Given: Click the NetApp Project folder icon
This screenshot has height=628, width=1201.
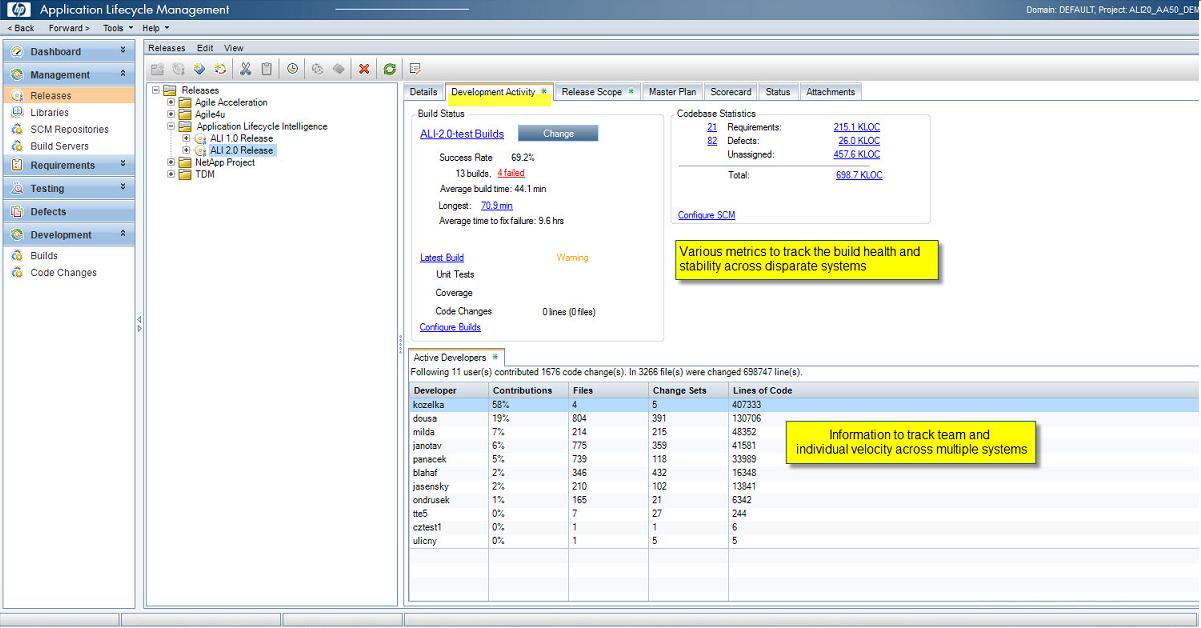Looking at the screenshot, I should tap(185, 163).
